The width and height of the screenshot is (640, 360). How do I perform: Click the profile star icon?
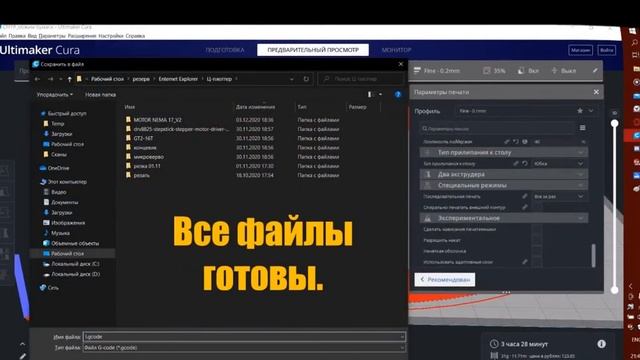(x=580, y=111)
